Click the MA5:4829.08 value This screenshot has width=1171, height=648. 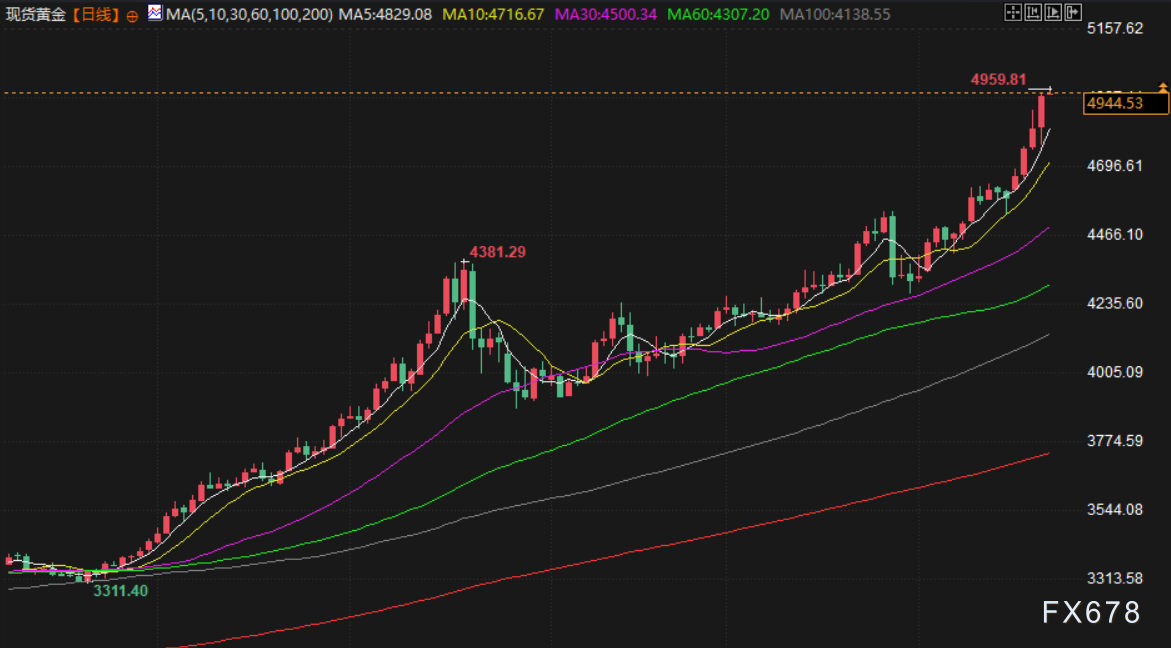tap(385, 13)
